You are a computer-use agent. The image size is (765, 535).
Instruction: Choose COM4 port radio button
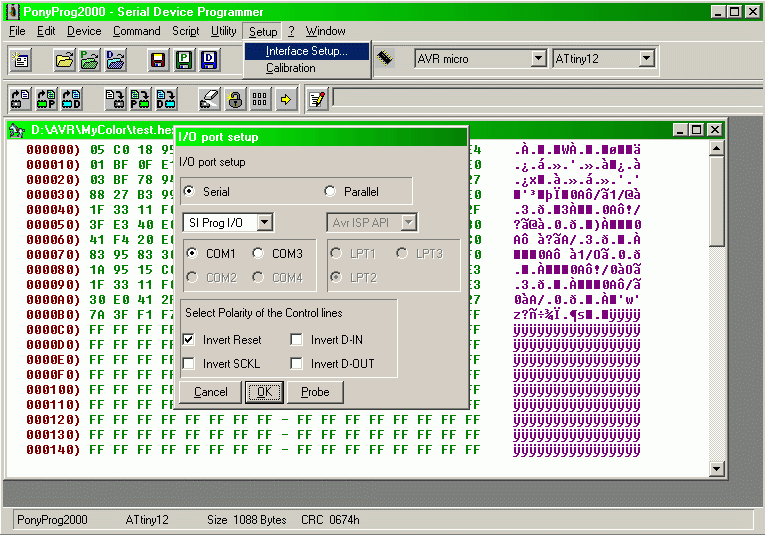[258, 277]
